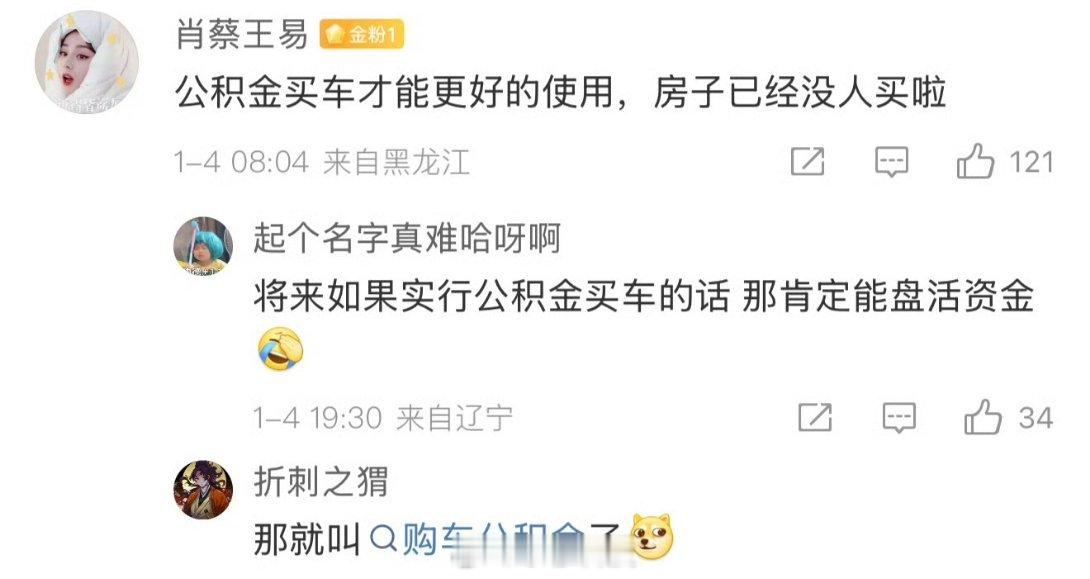Share 肖蔡王易's comment using repost icon
The image size is (1090, 579).
(x=808, y=161)
